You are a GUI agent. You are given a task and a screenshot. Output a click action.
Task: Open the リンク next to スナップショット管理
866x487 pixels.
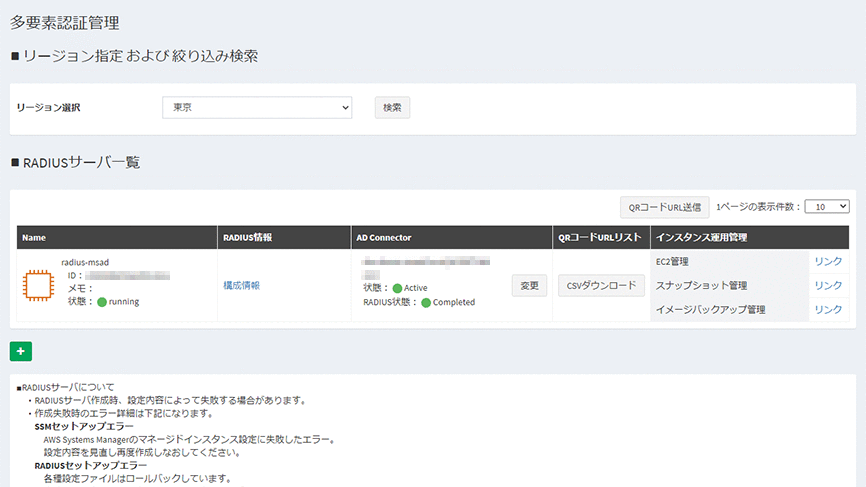pos(828,286)
